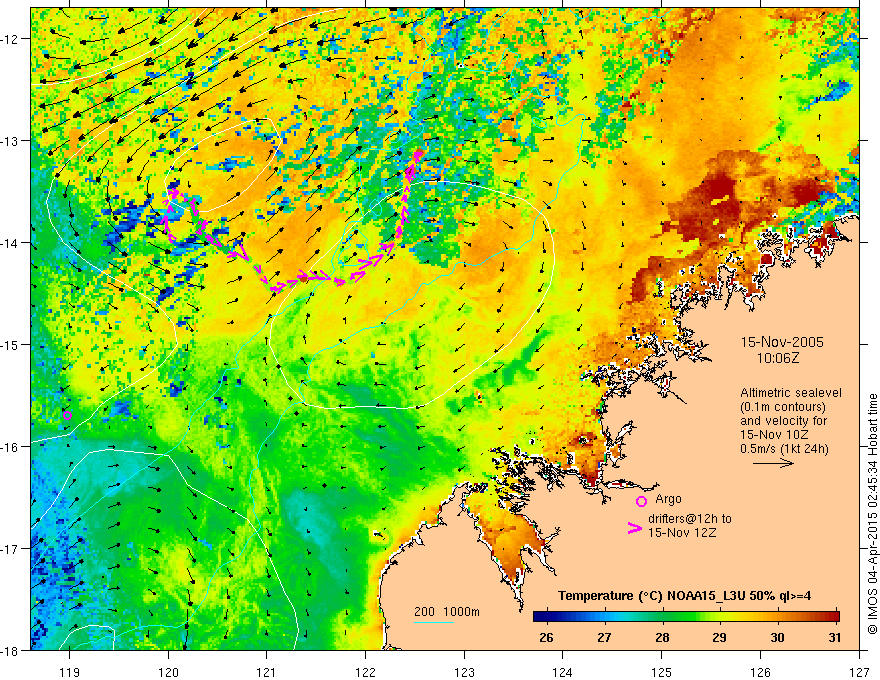Image resolution: width=880 pixels, height=680 pixels.
Task: Click the dark blue end of temperature color bar
Action: [540, 617]
